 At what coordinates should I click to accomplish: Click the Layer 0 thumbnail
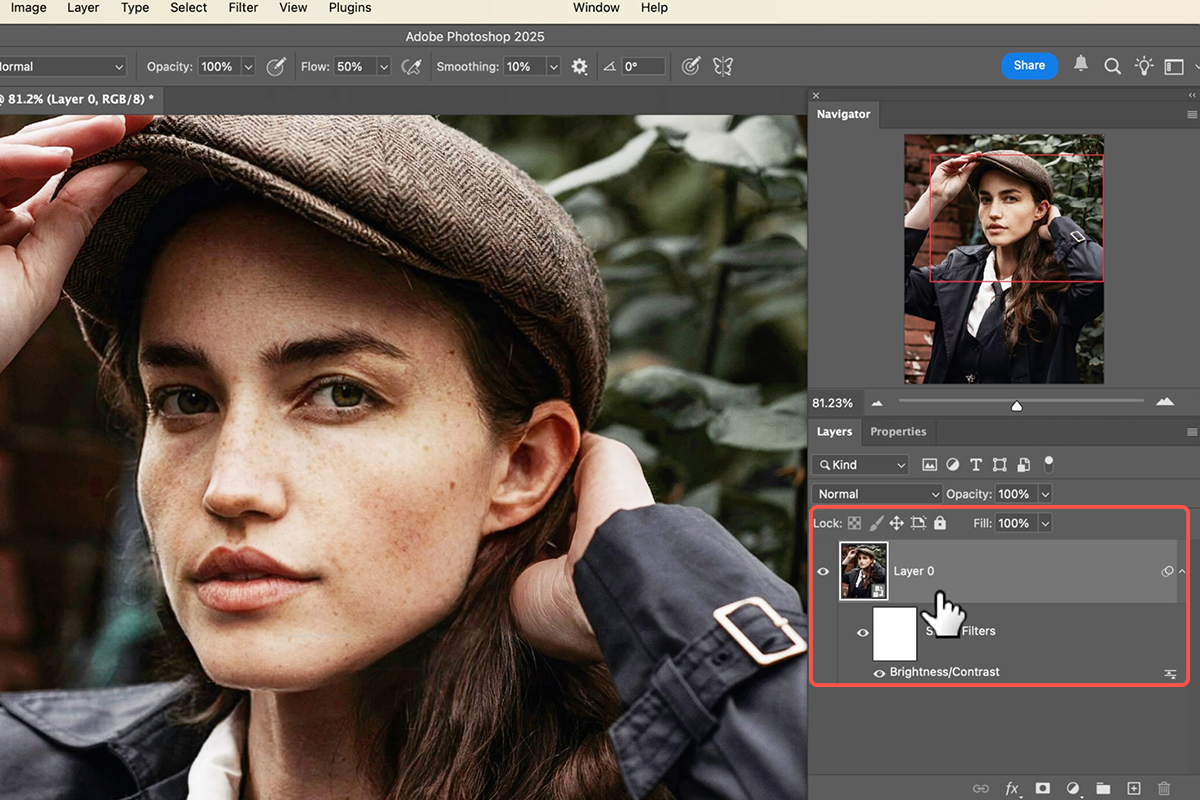point(863,571)
